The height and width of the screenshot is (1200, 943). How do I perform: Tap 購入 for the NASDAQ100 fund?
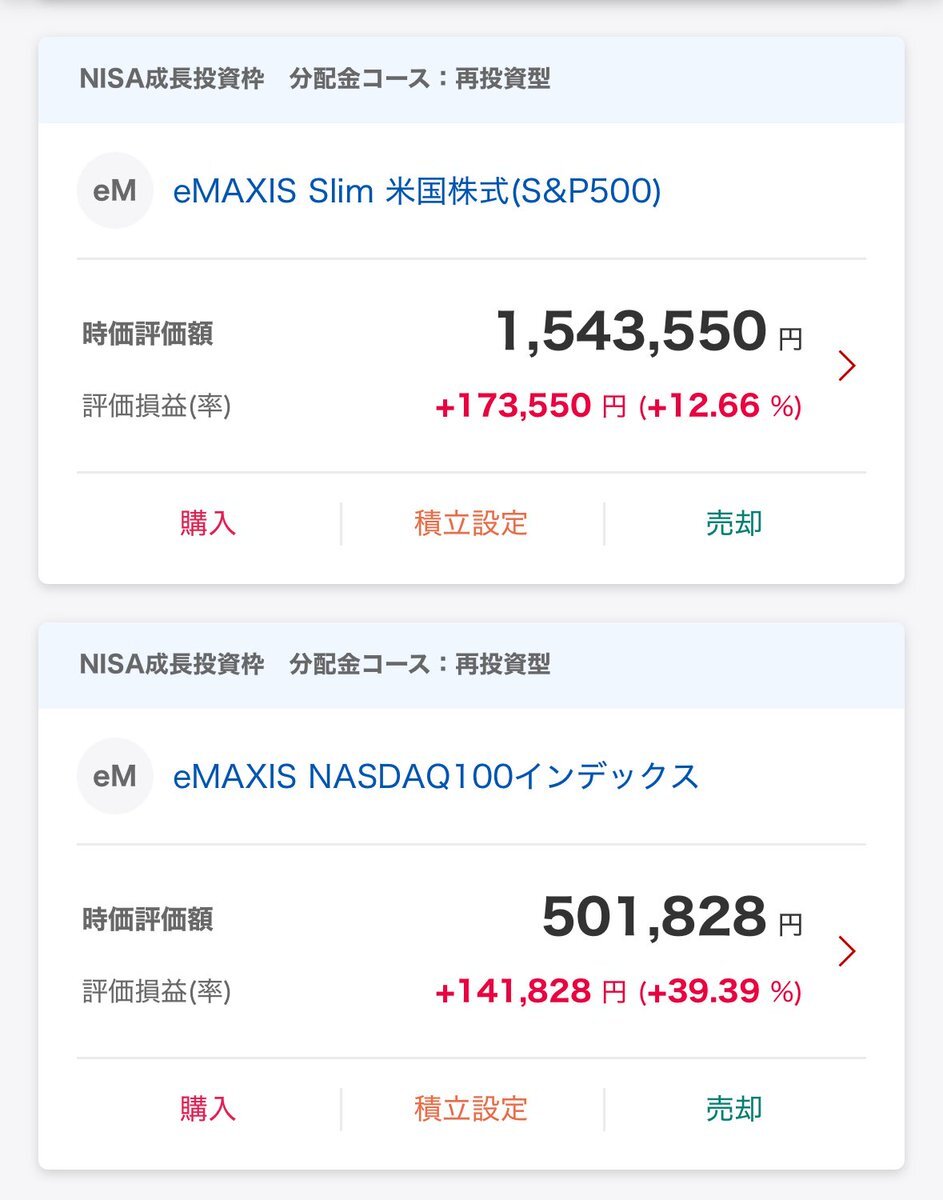click(208, 1108)
